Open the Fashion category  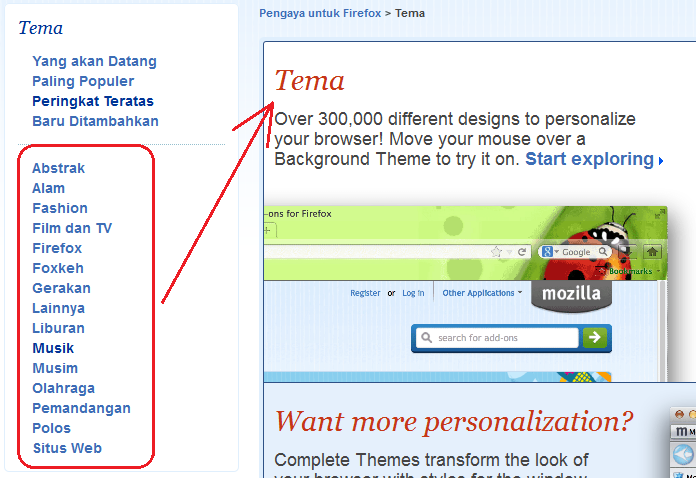point(60,208)
